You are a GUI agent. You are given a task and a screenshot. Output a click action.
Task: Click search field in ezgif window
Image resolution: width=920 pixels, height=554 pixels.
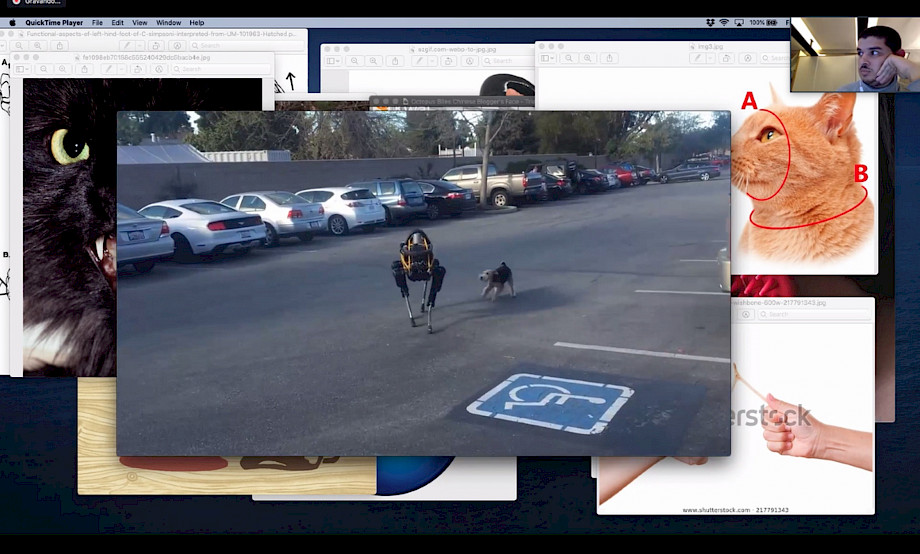[x=506, y=61]
